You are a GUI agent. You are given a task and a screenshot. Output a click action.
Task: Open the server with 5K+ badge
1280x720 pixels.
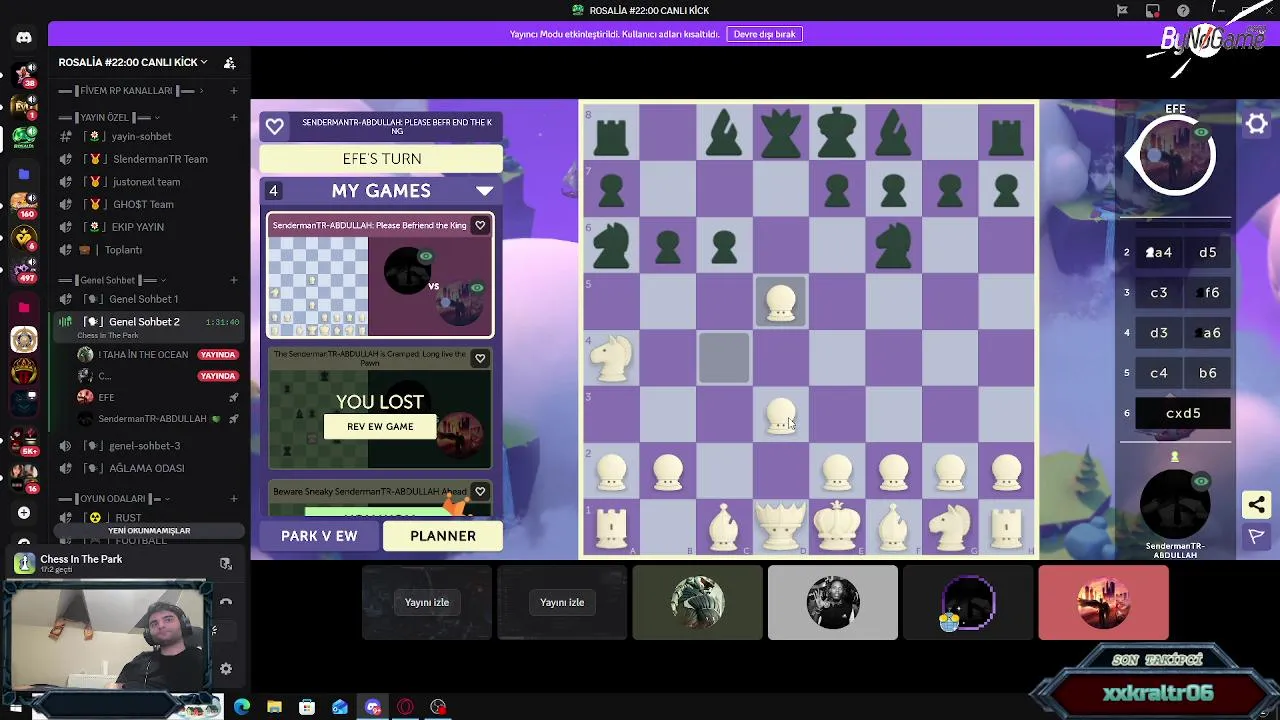(24, 440)
